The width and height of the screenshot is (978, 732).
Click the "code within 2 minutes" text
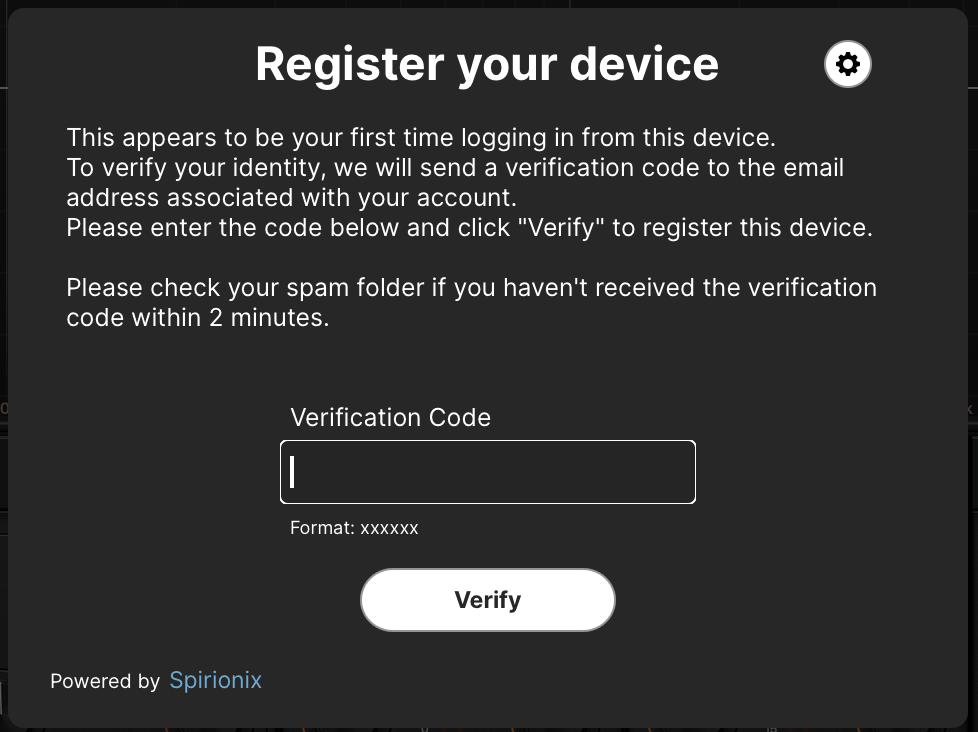[198, 317]
